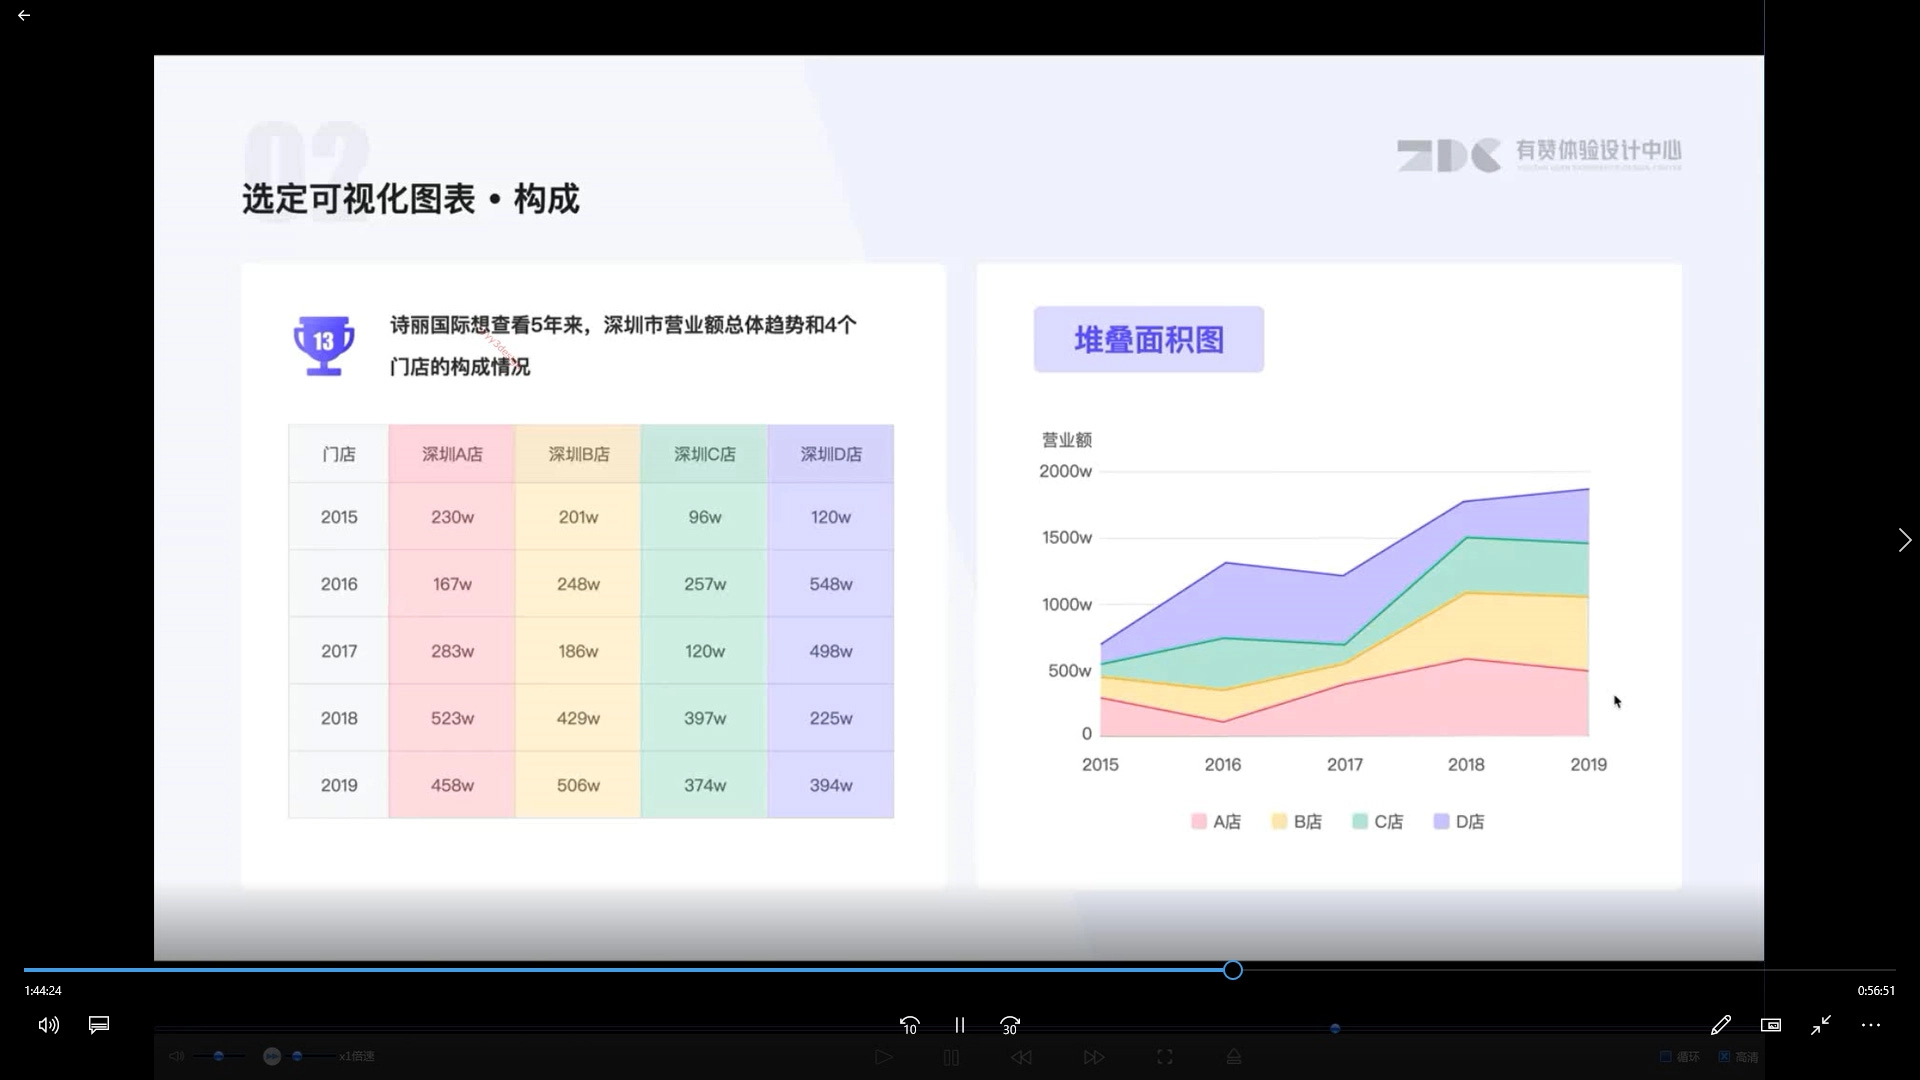
Task: Click the D店 legend color swatch
Action: click(x=1441, y=821)
